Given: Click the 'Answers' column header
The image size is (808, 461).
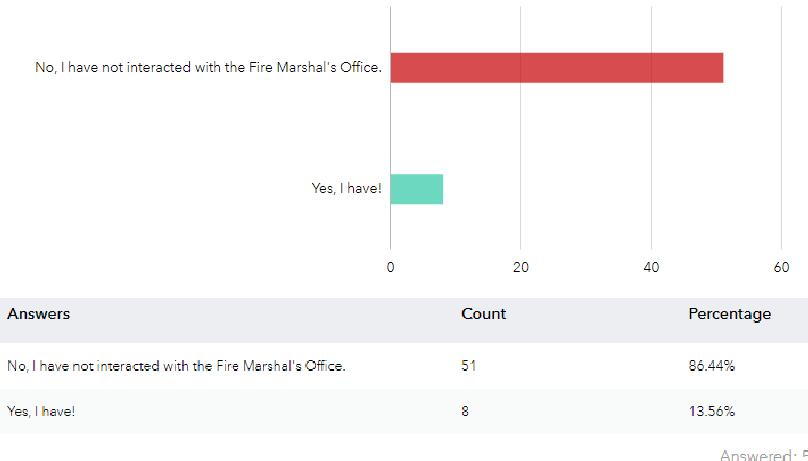Looking at the screenshot, I should pos(38,314).
